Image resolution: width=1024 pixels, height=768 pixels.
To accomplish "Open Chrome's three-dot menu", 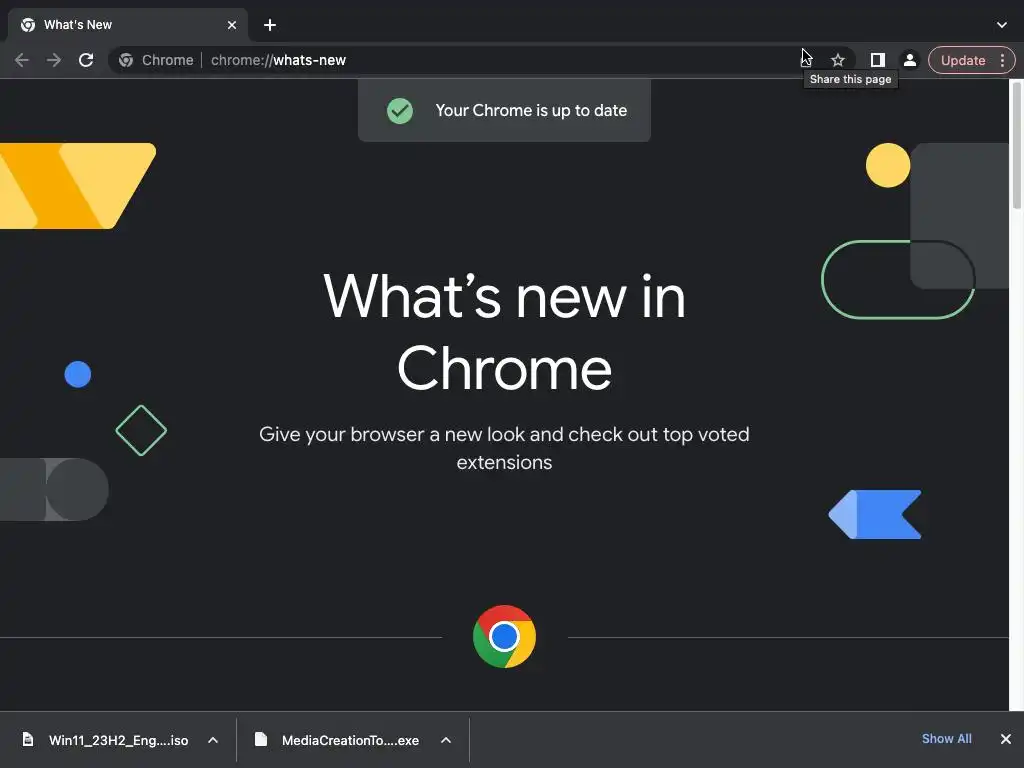I will coord(1002,60).
